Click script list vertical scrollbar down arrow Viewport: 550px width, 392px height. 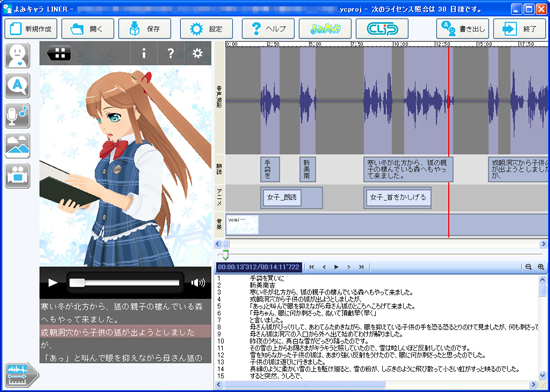coord(542,375)
